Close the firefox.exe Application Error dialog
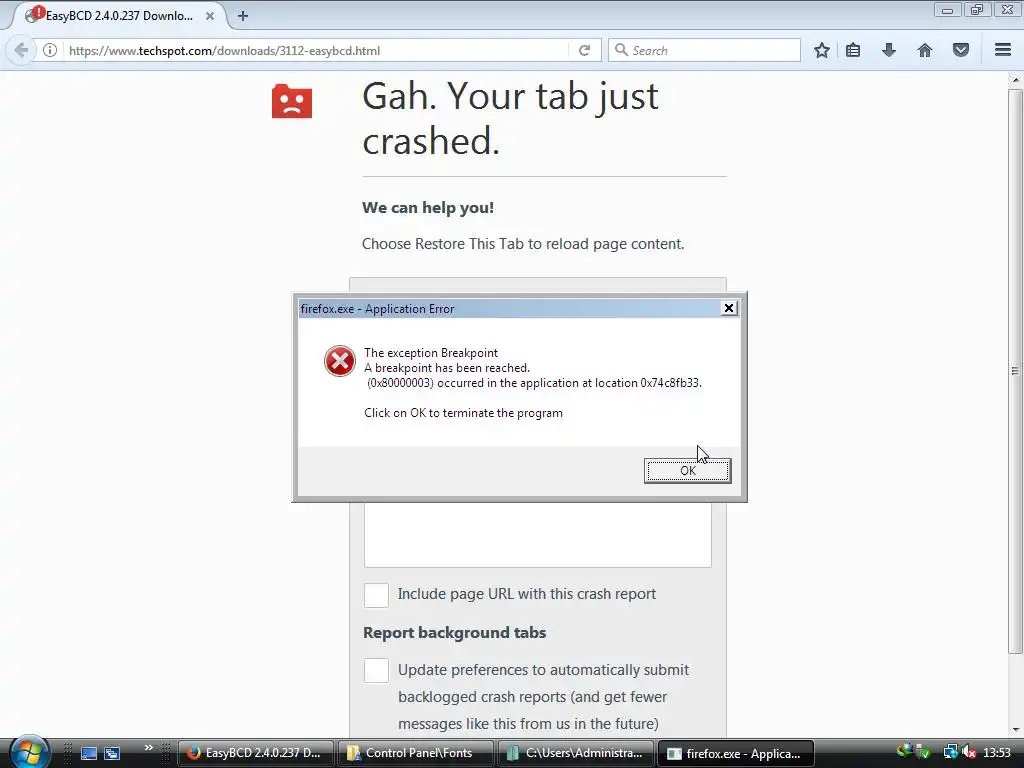 point(729,308)
